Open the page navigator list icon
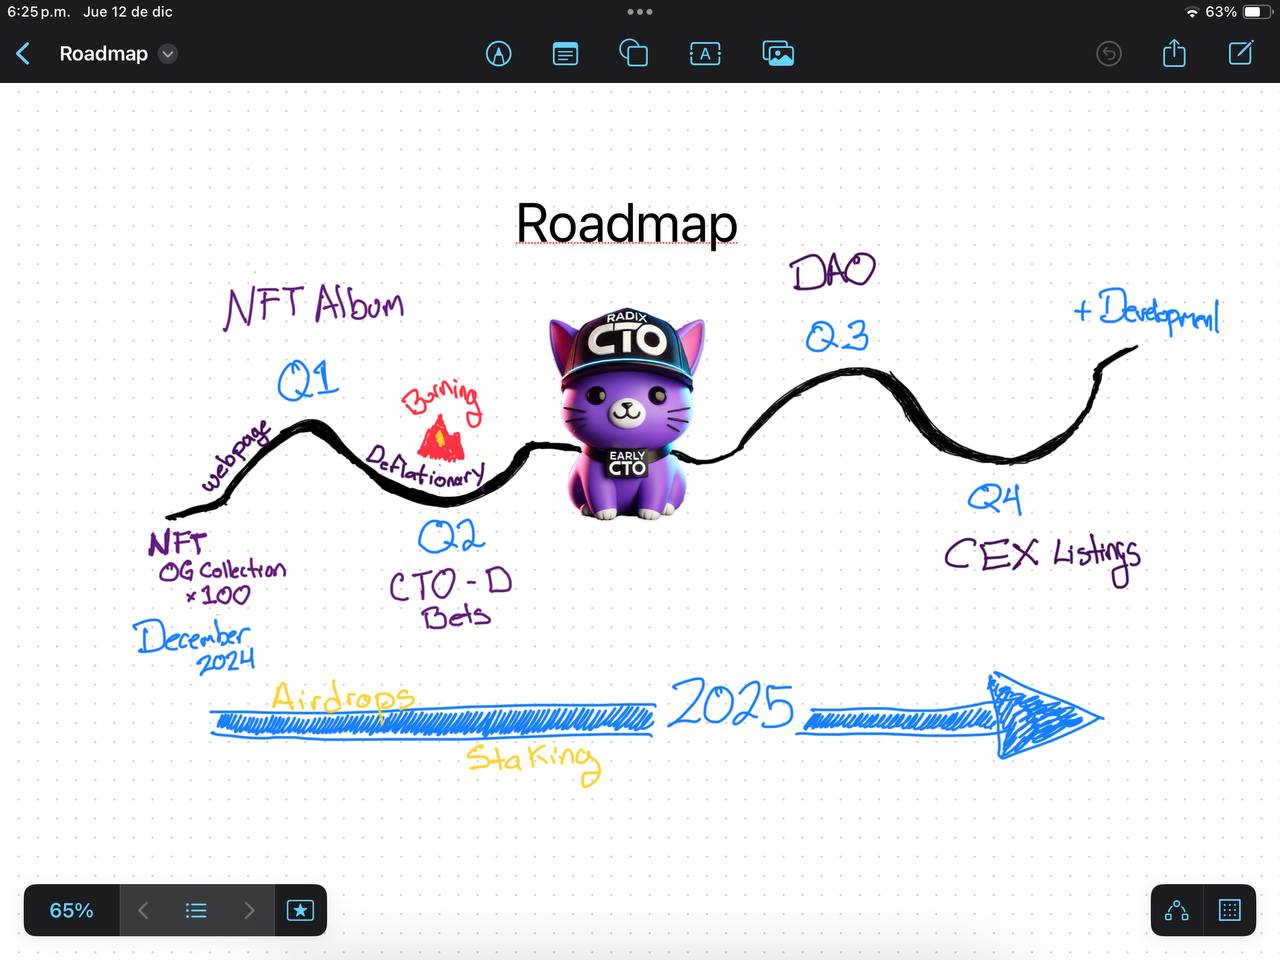The image size is (1280, 960). (196, 910)
